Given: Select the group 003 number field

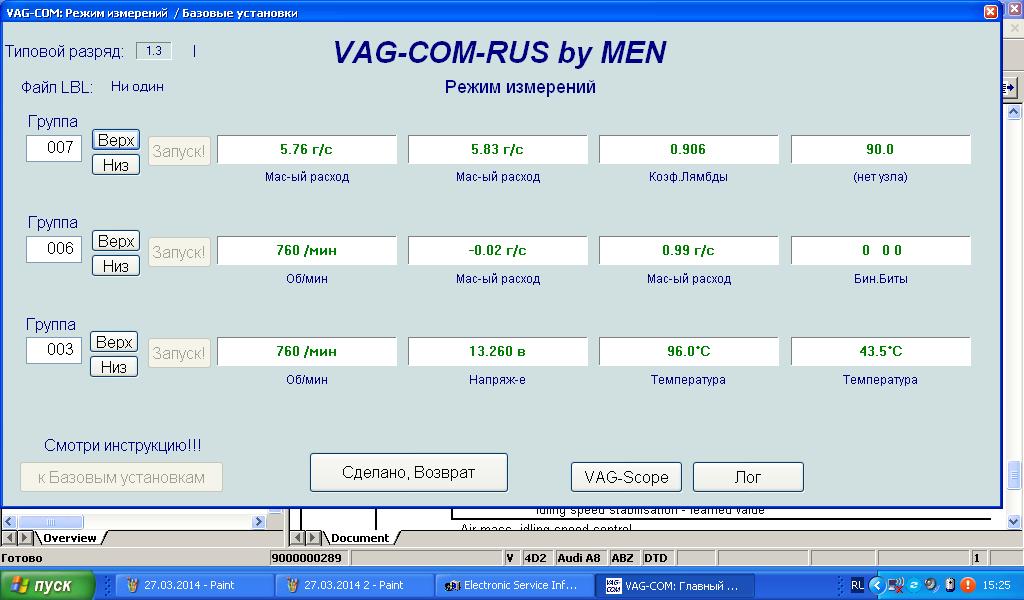Looking at the screenshot, I should click(x=54, y=349).
